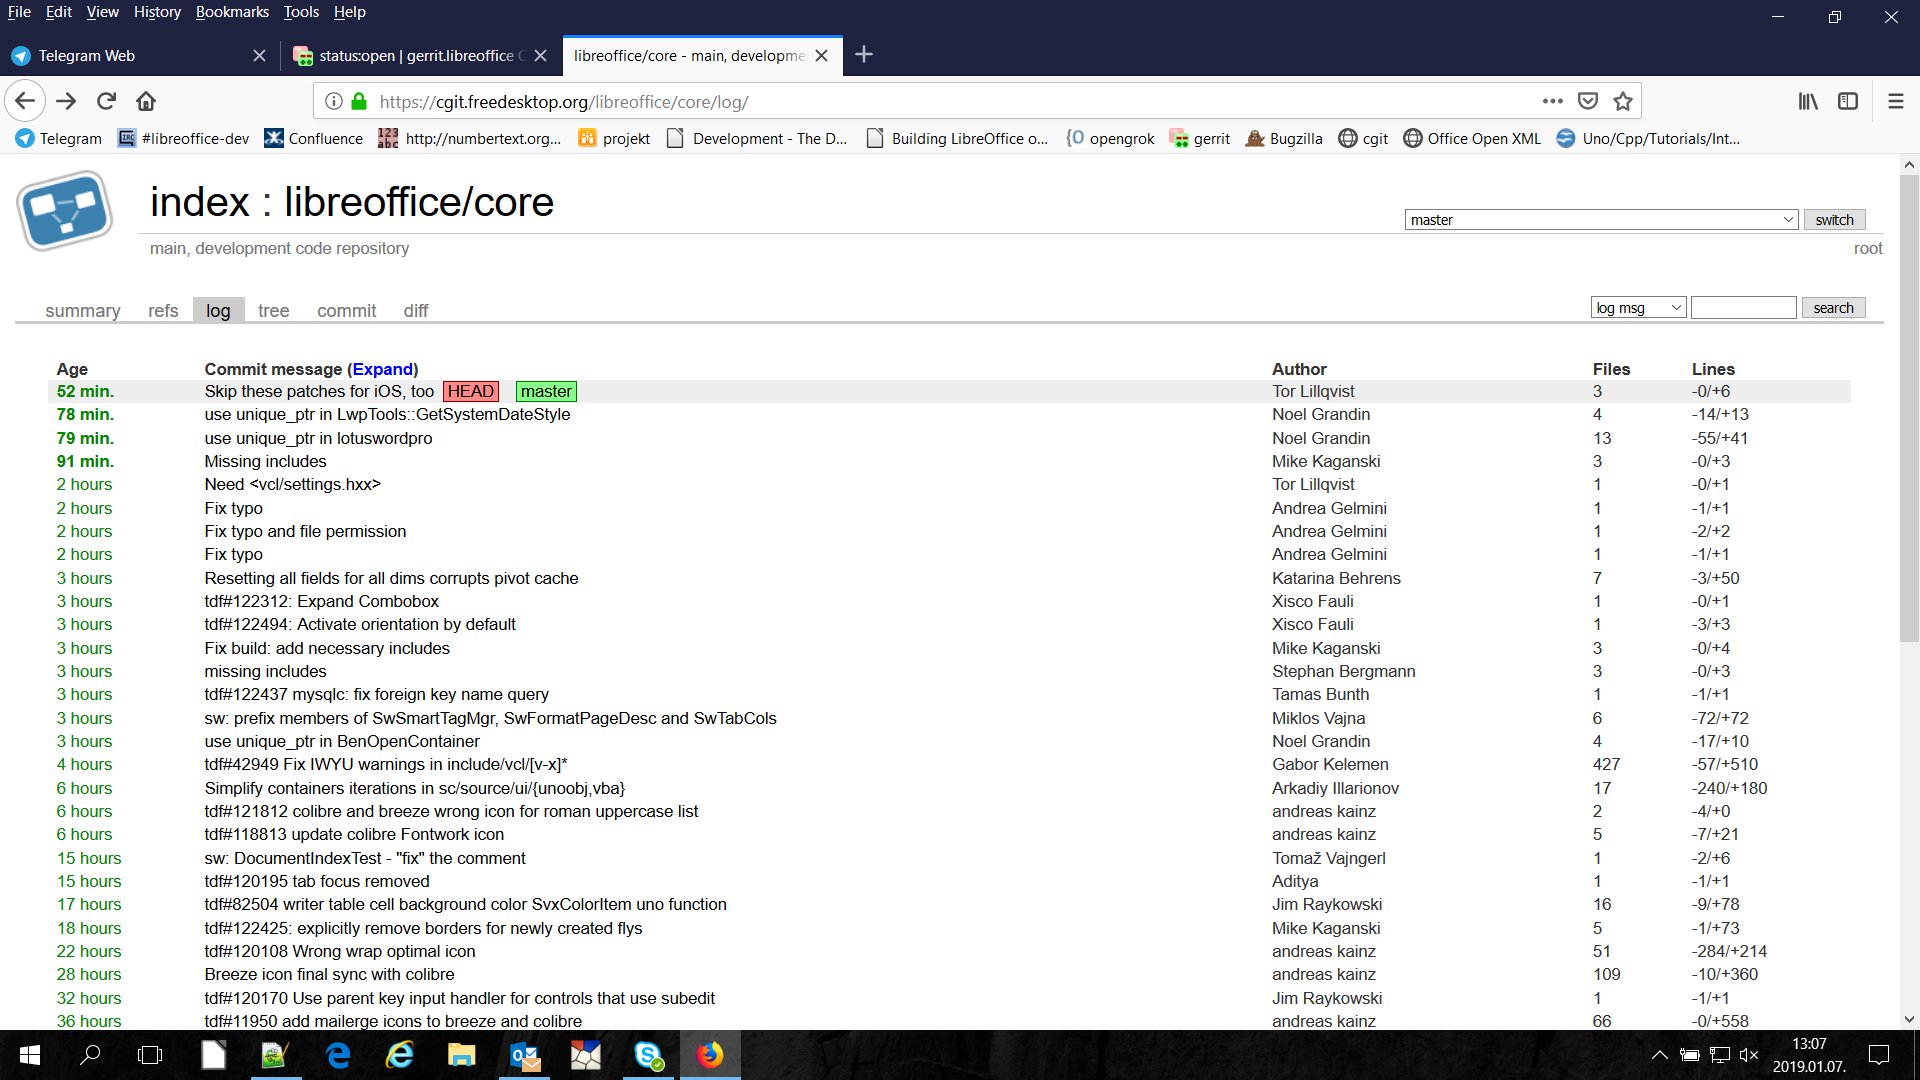This screenshot has height=1080, width=1920.
Task: Open the branch selector dropdown showing master
Action: pos(1601,220)
